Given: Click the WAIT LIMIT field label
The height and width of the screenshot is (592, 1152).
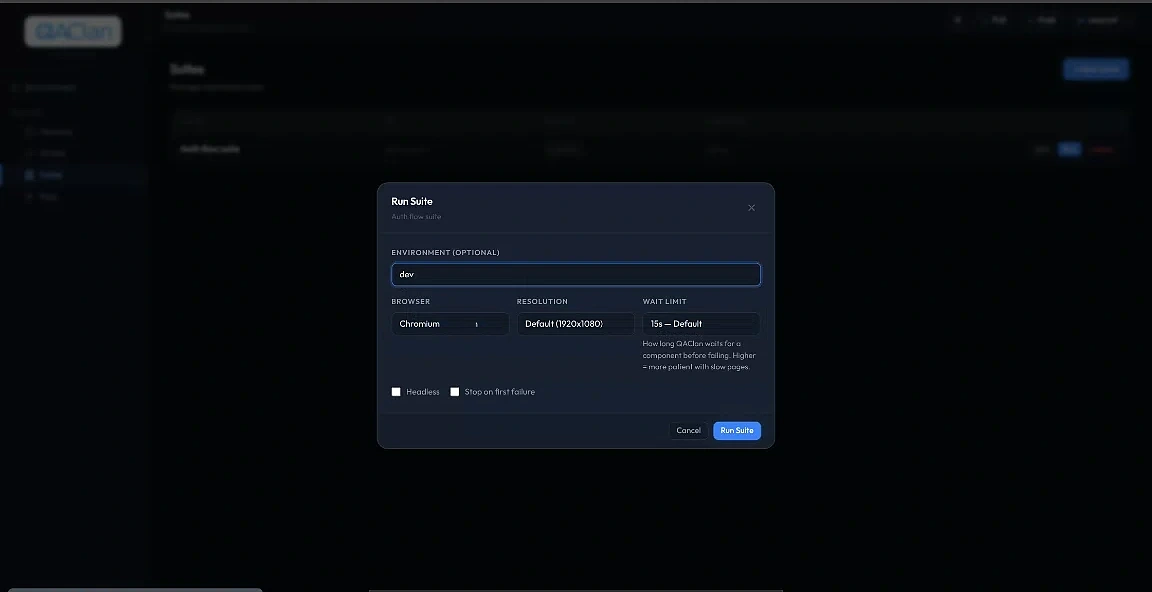Looking at the screenshot, I should pos(665,302).
